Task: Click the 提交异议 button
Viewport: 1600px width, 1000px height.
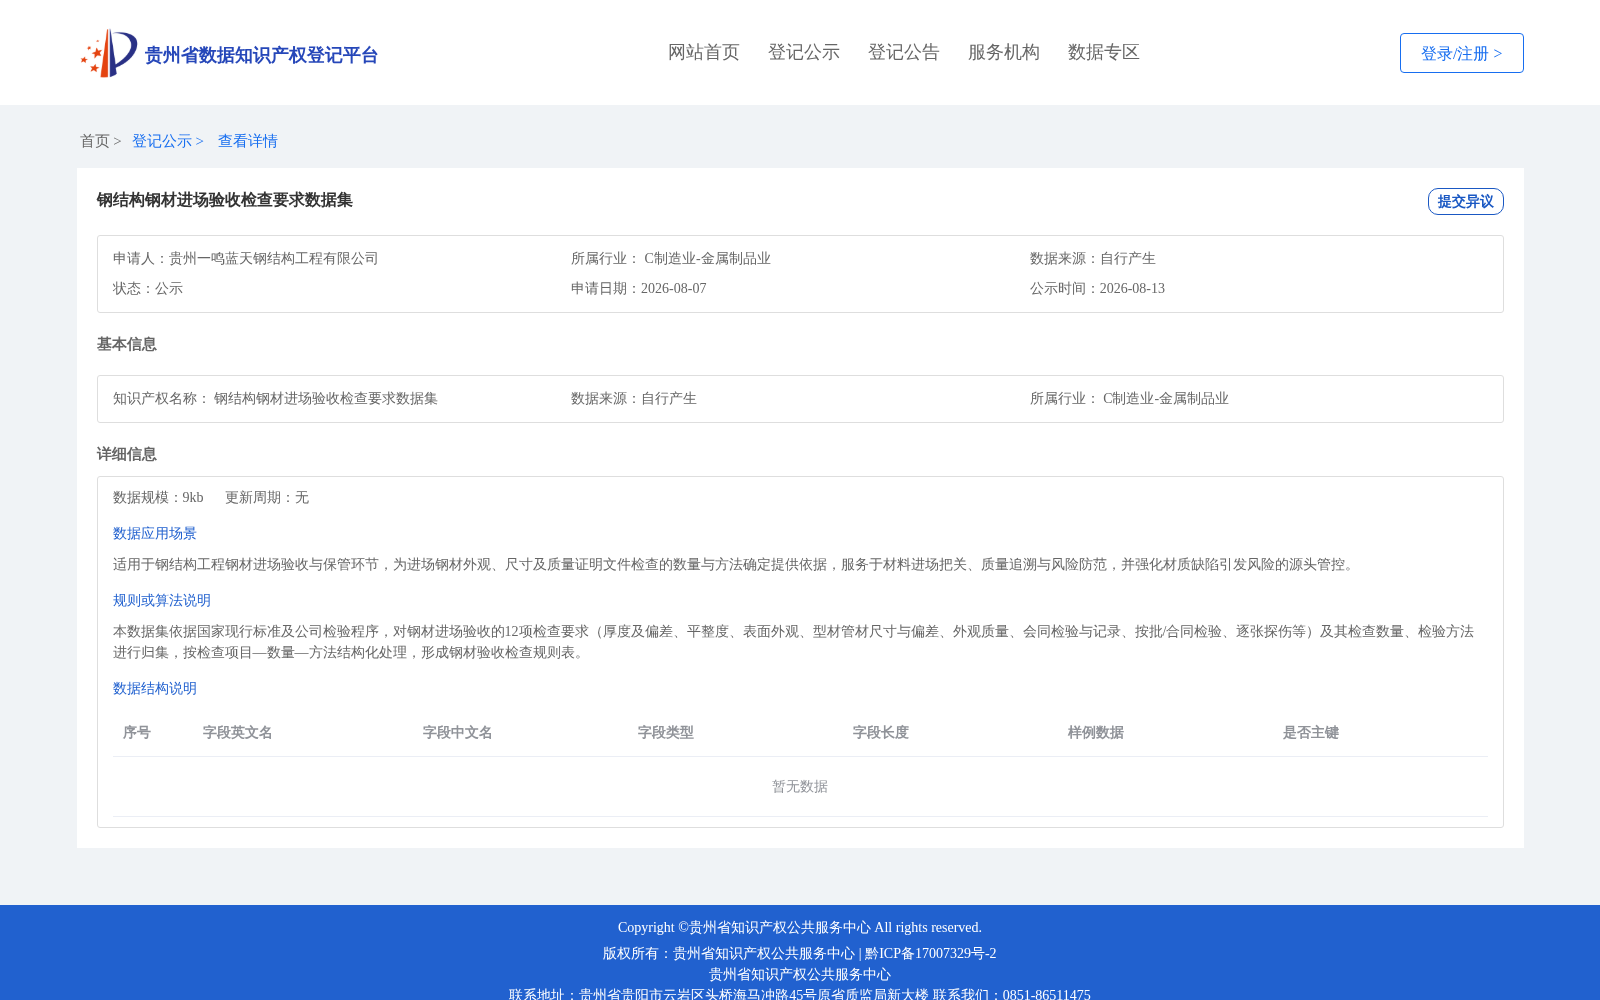Action: coord(1465,201)
